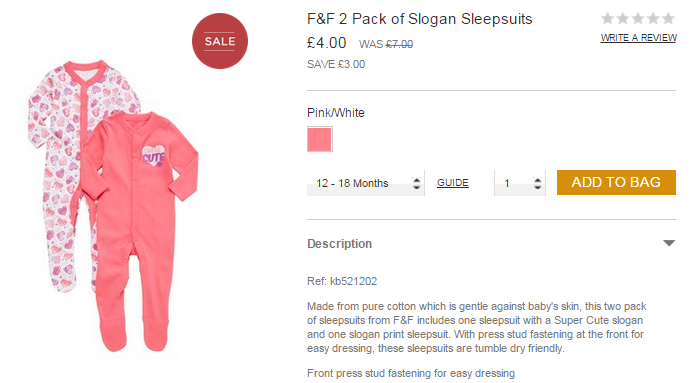
Task: Open the size GUIDE link
Action: 453,183
